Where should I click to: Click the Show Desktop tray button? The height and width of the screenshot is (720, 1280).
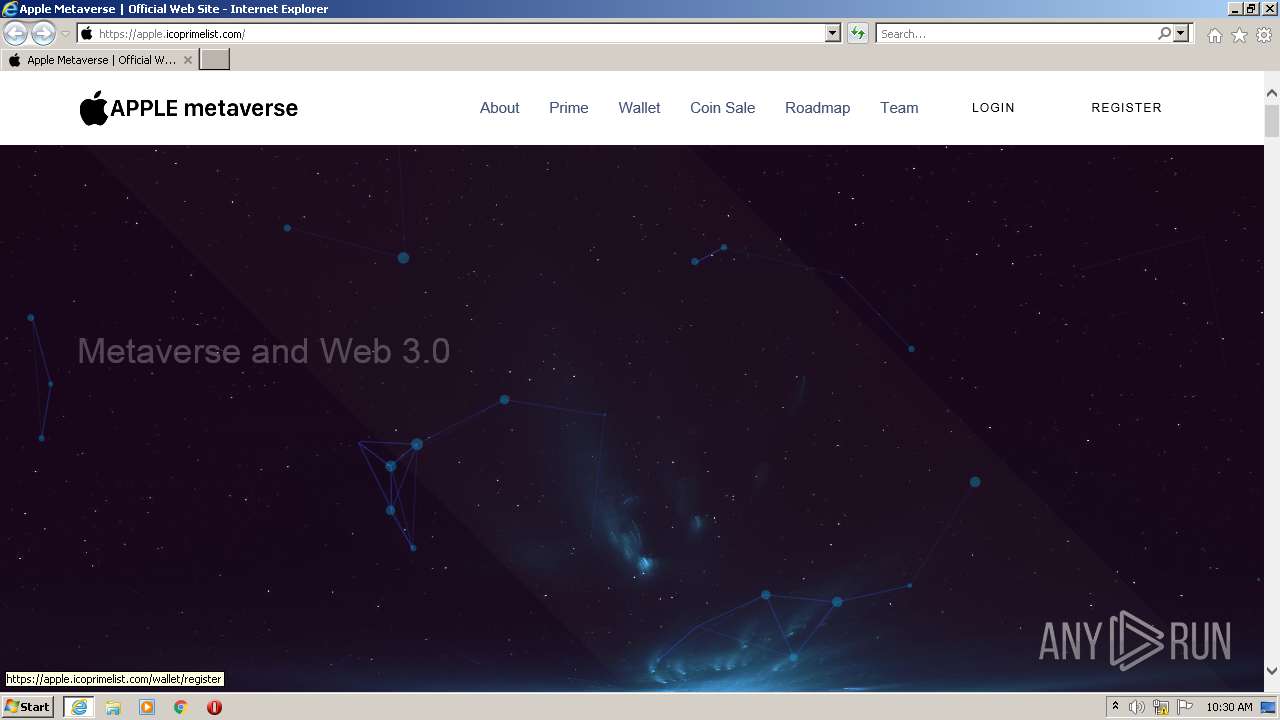tap(1269, 707)
